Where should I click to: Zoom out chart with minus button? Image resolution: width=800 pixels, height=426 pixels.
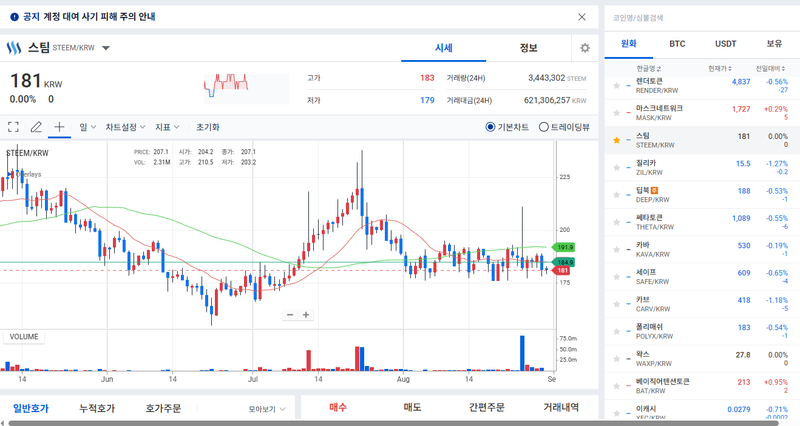click(x=290, y=315)
